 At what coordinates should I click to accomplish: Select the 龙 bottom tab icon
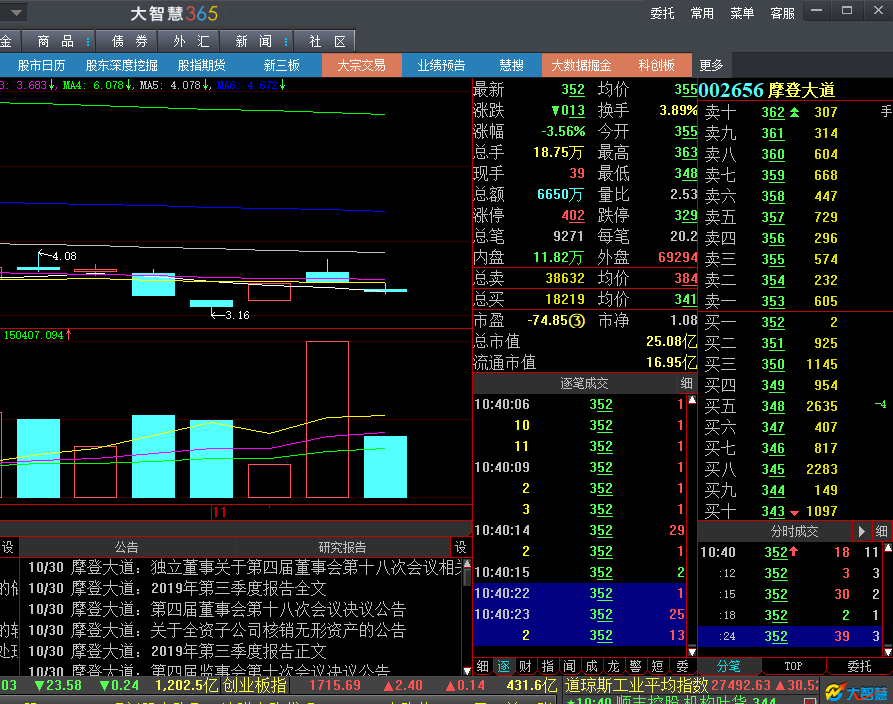(x=613, y=666)
